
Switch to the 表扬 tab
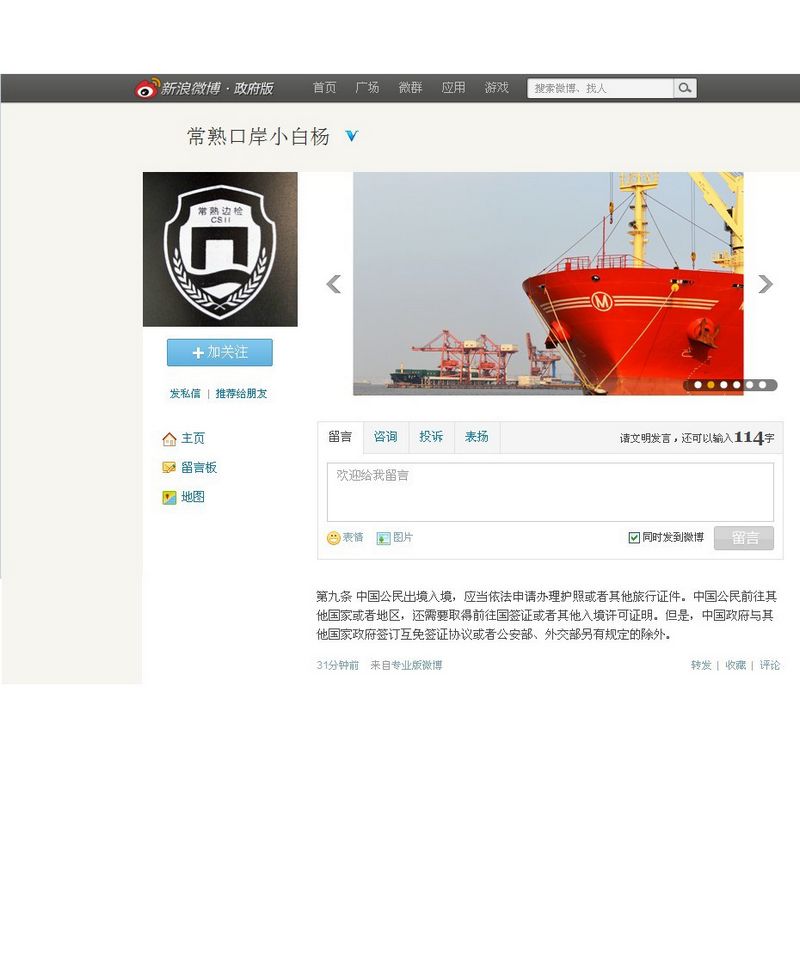tap(477, 437)
